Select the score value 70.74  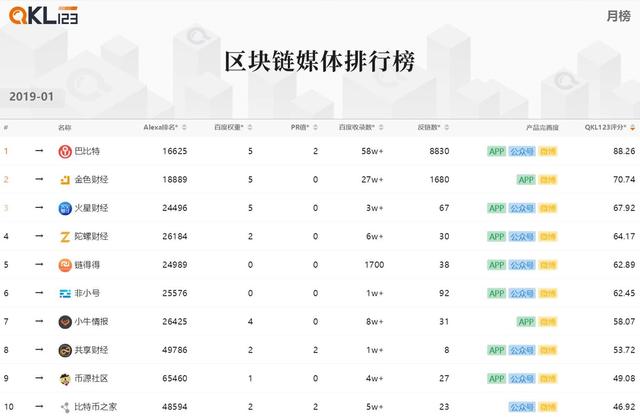click(624, 179)
